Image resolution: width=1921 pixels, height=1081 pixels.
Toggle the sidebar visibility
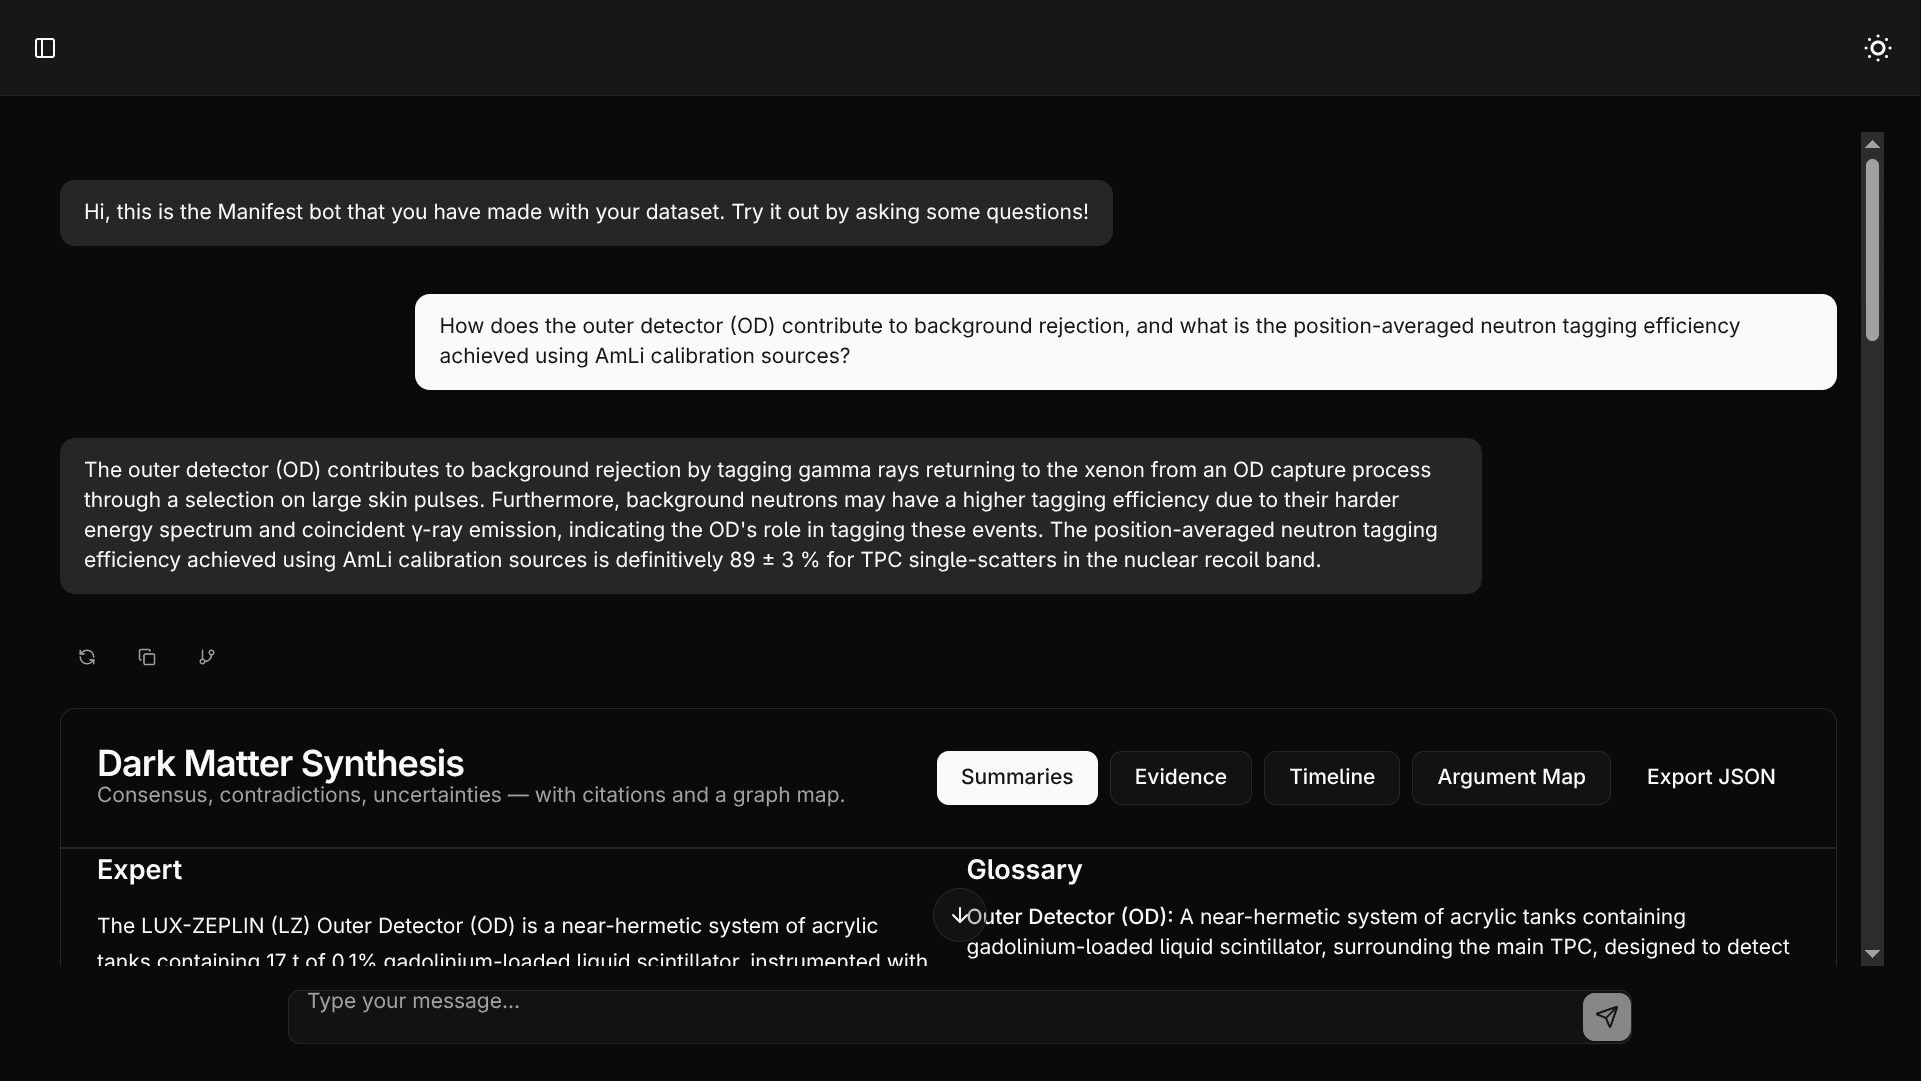point(44,48)
